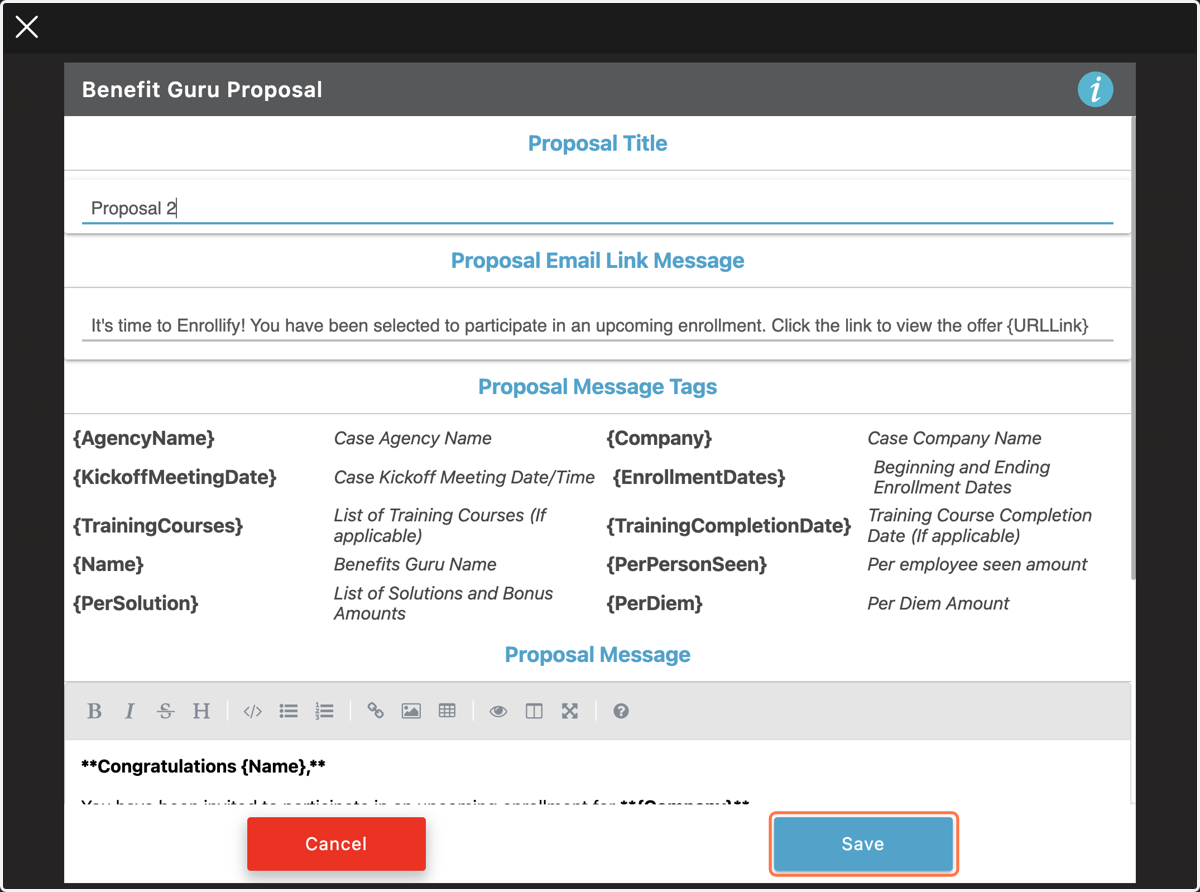Close the dialog with the X icon
The height and width of the screenshot is (892, 1200).
coord(27,27)
